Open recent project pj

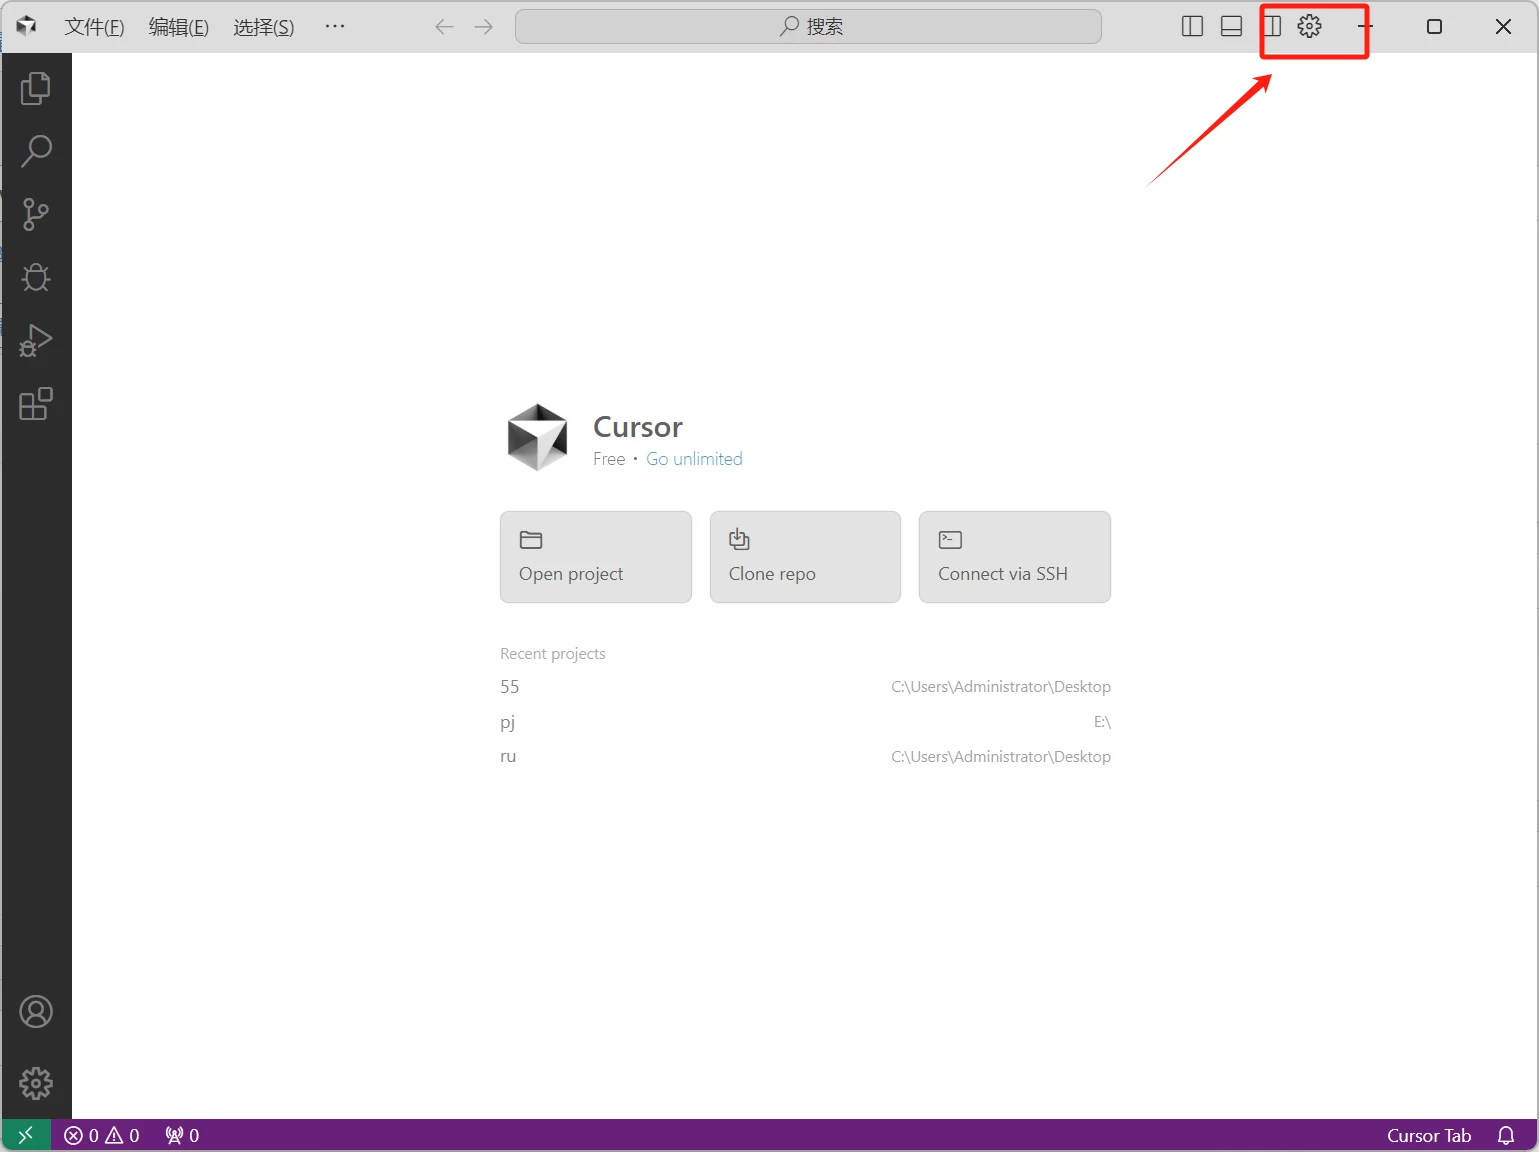508,722
